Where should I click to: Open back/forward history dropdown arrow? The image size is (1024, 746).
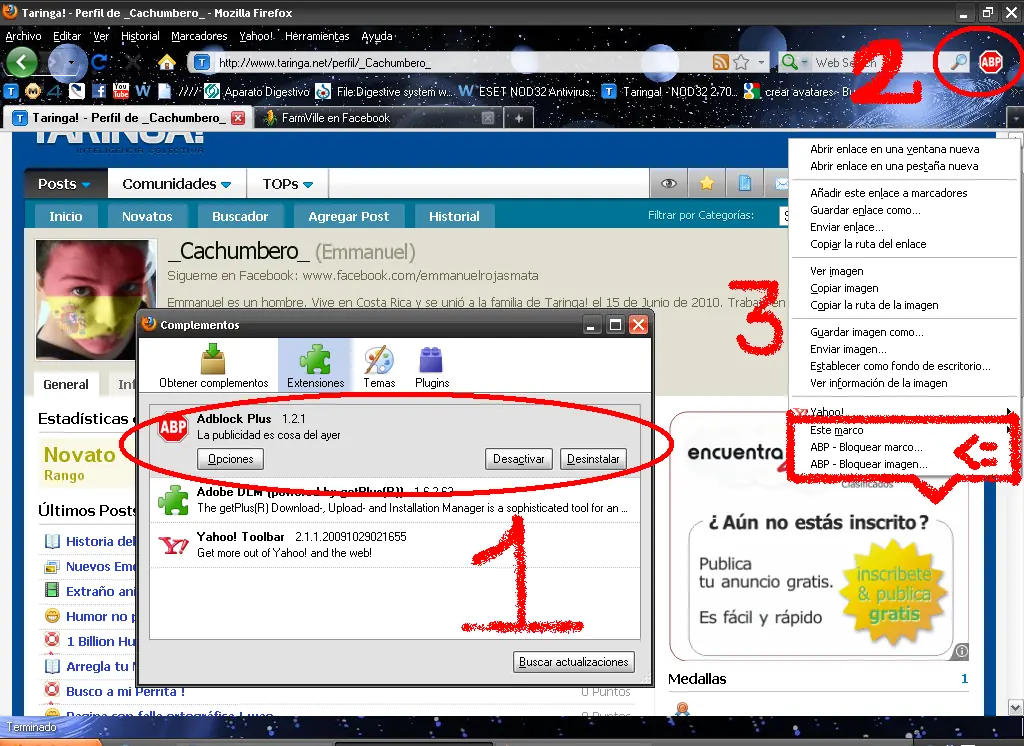71,63
